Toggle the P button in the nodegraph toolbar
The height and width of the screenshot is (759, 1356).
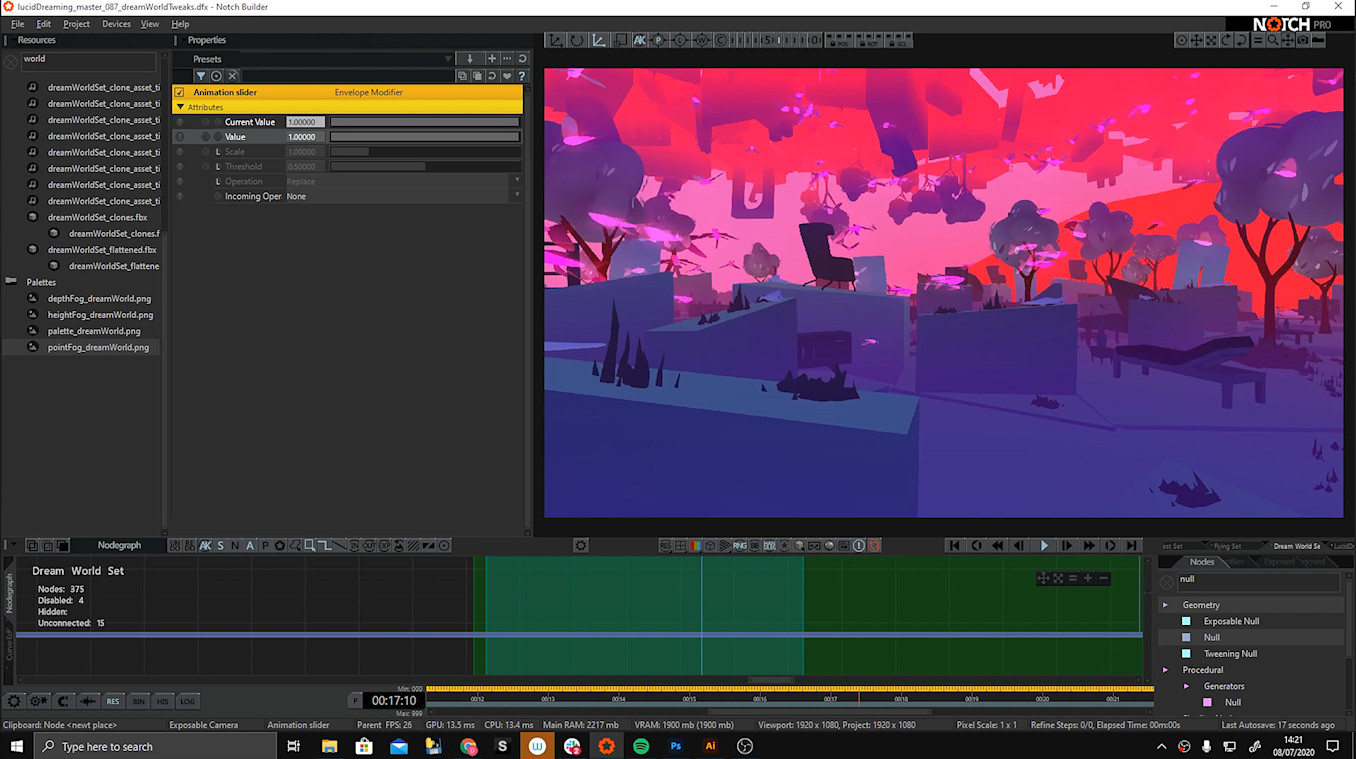click(265, 546)
